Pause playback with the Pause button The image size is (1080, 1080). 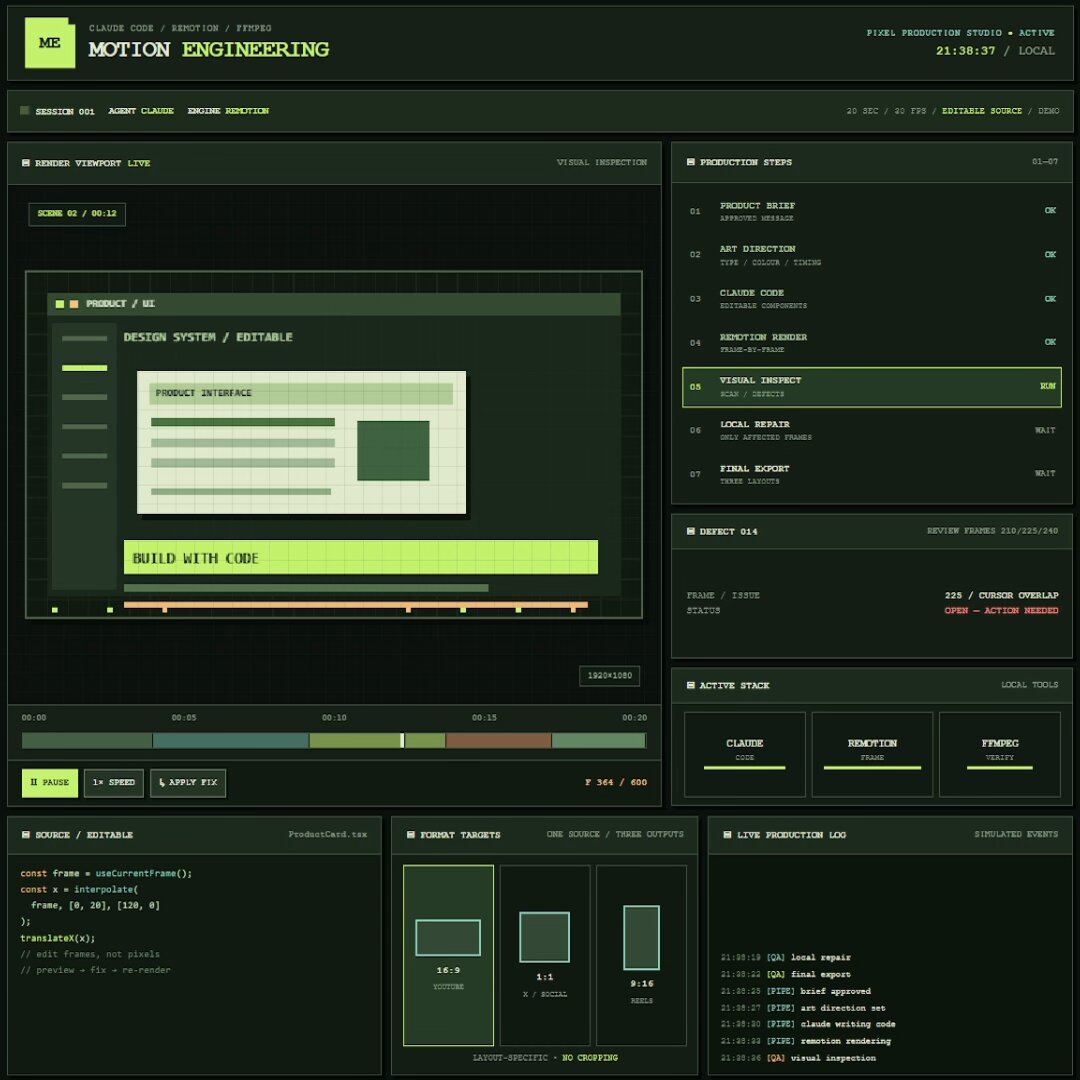pyautogui.click(x=50, y=782)
